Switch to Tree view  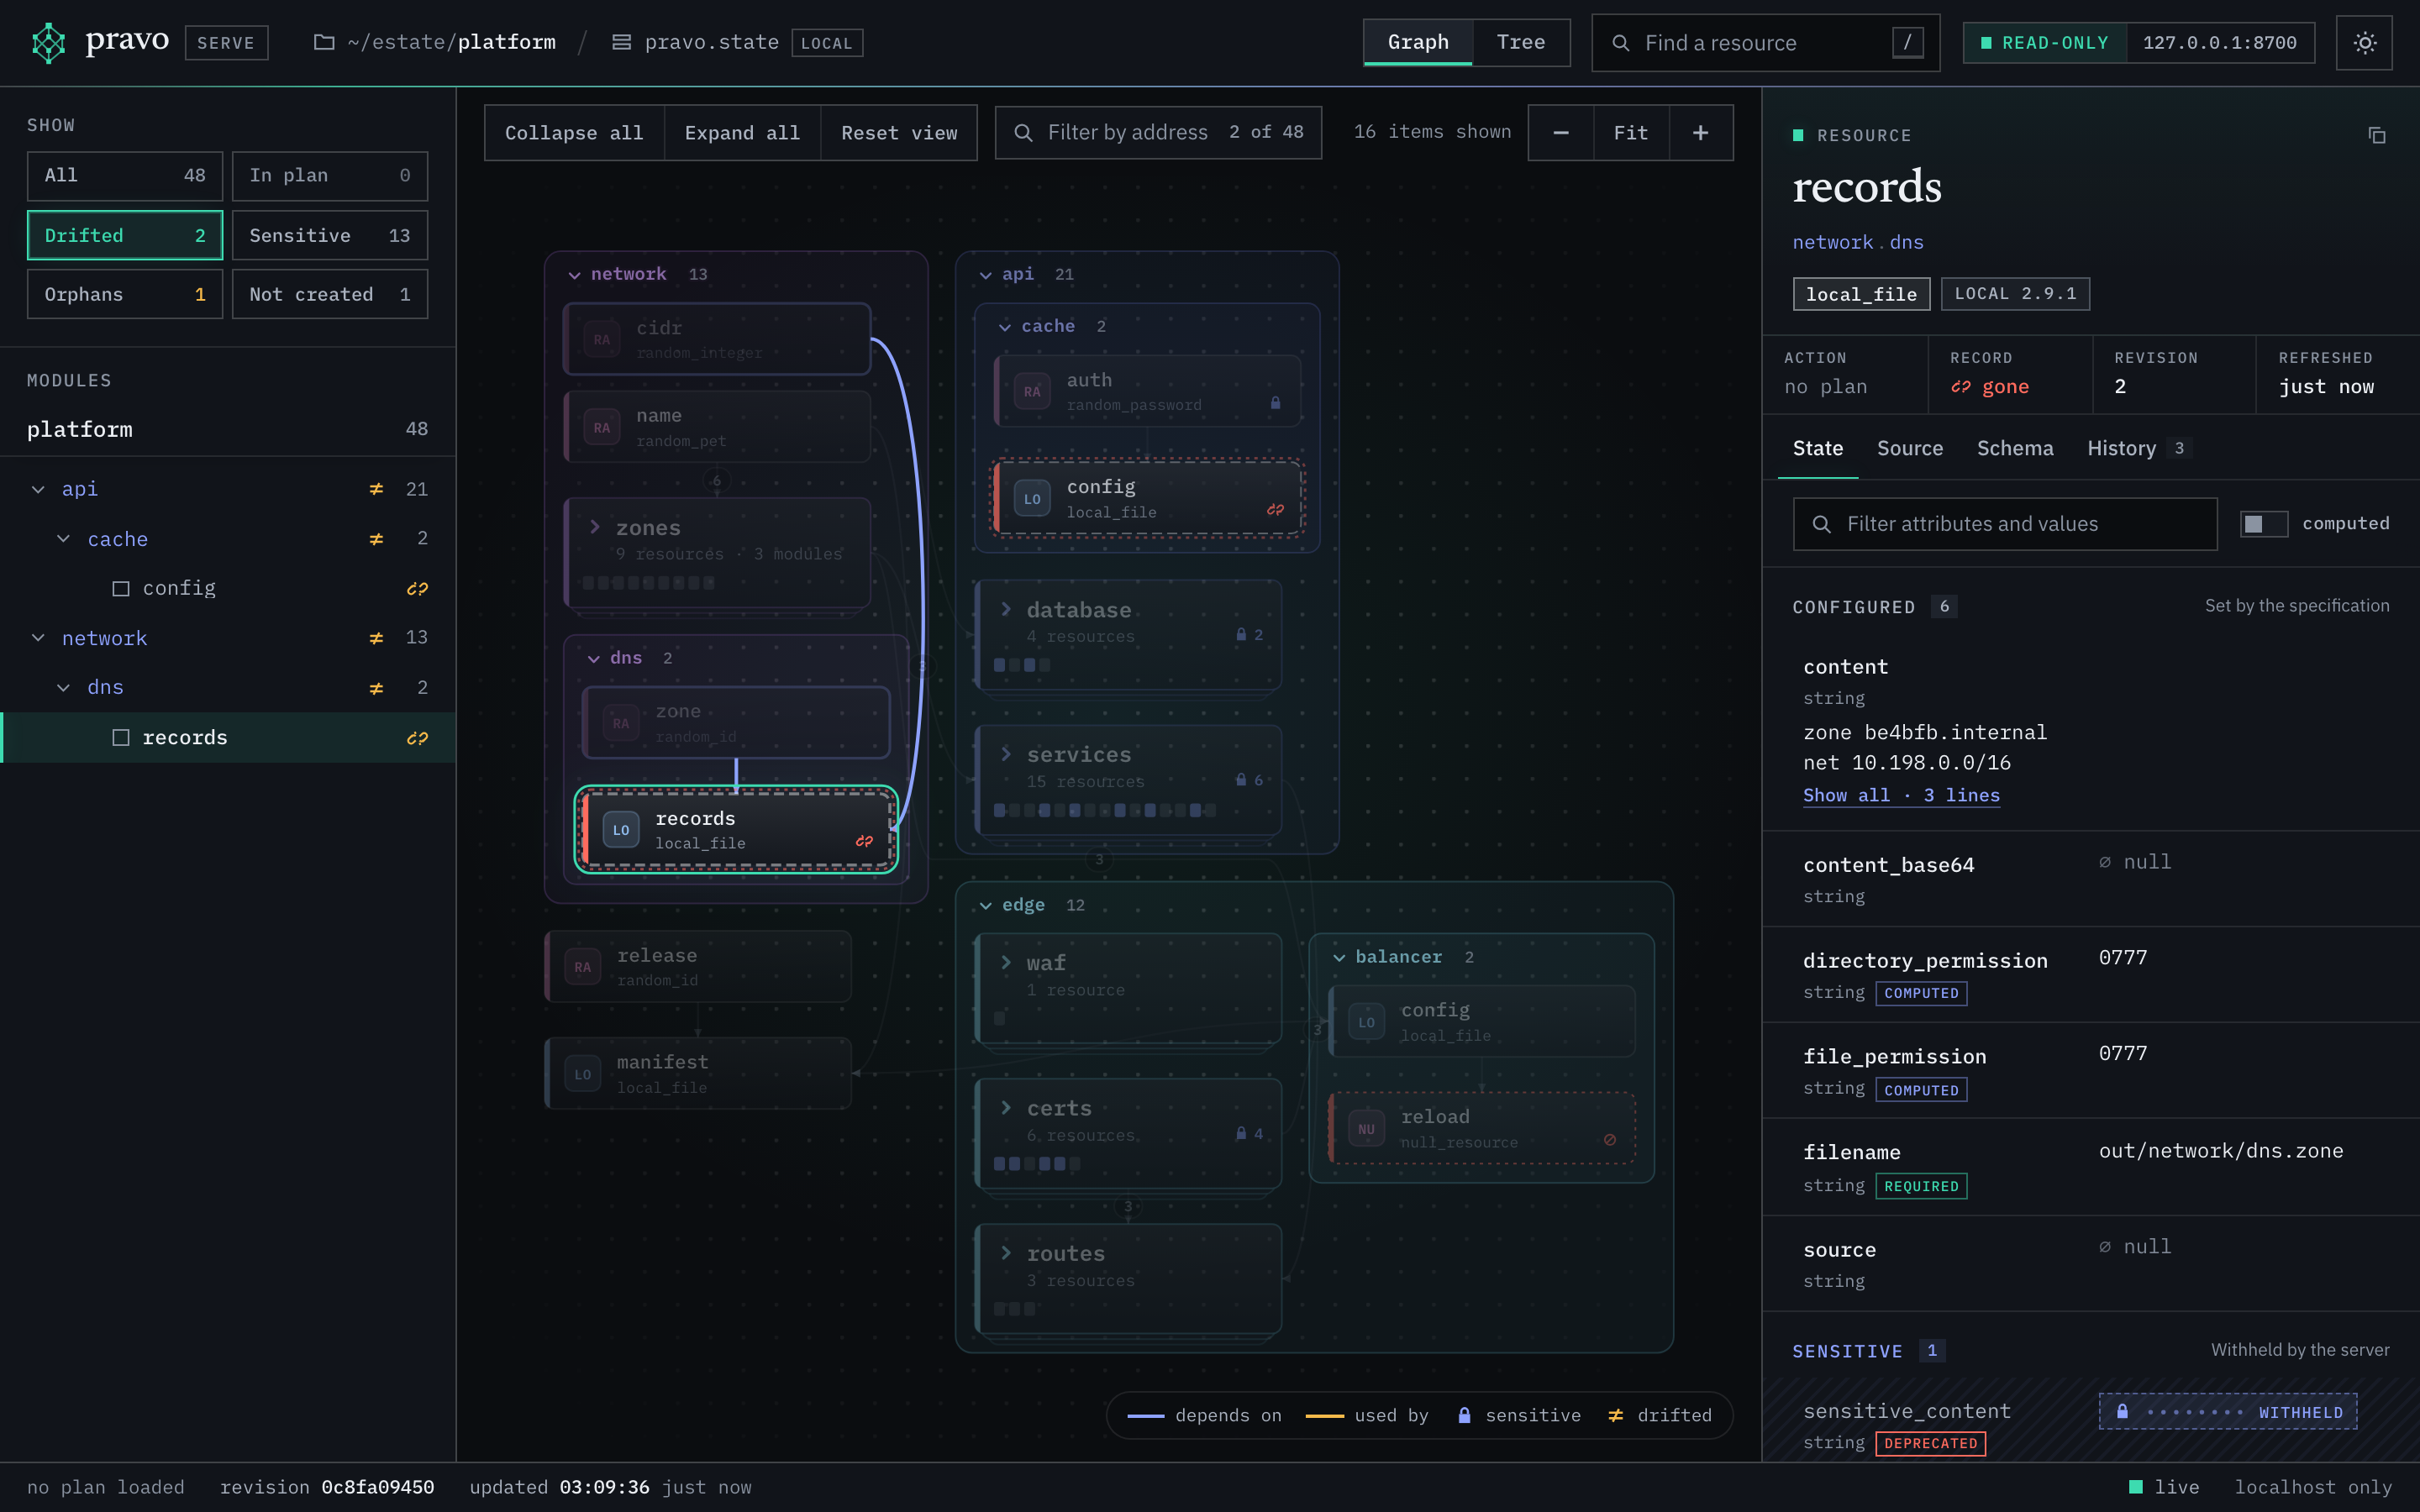coord(1521,42)
